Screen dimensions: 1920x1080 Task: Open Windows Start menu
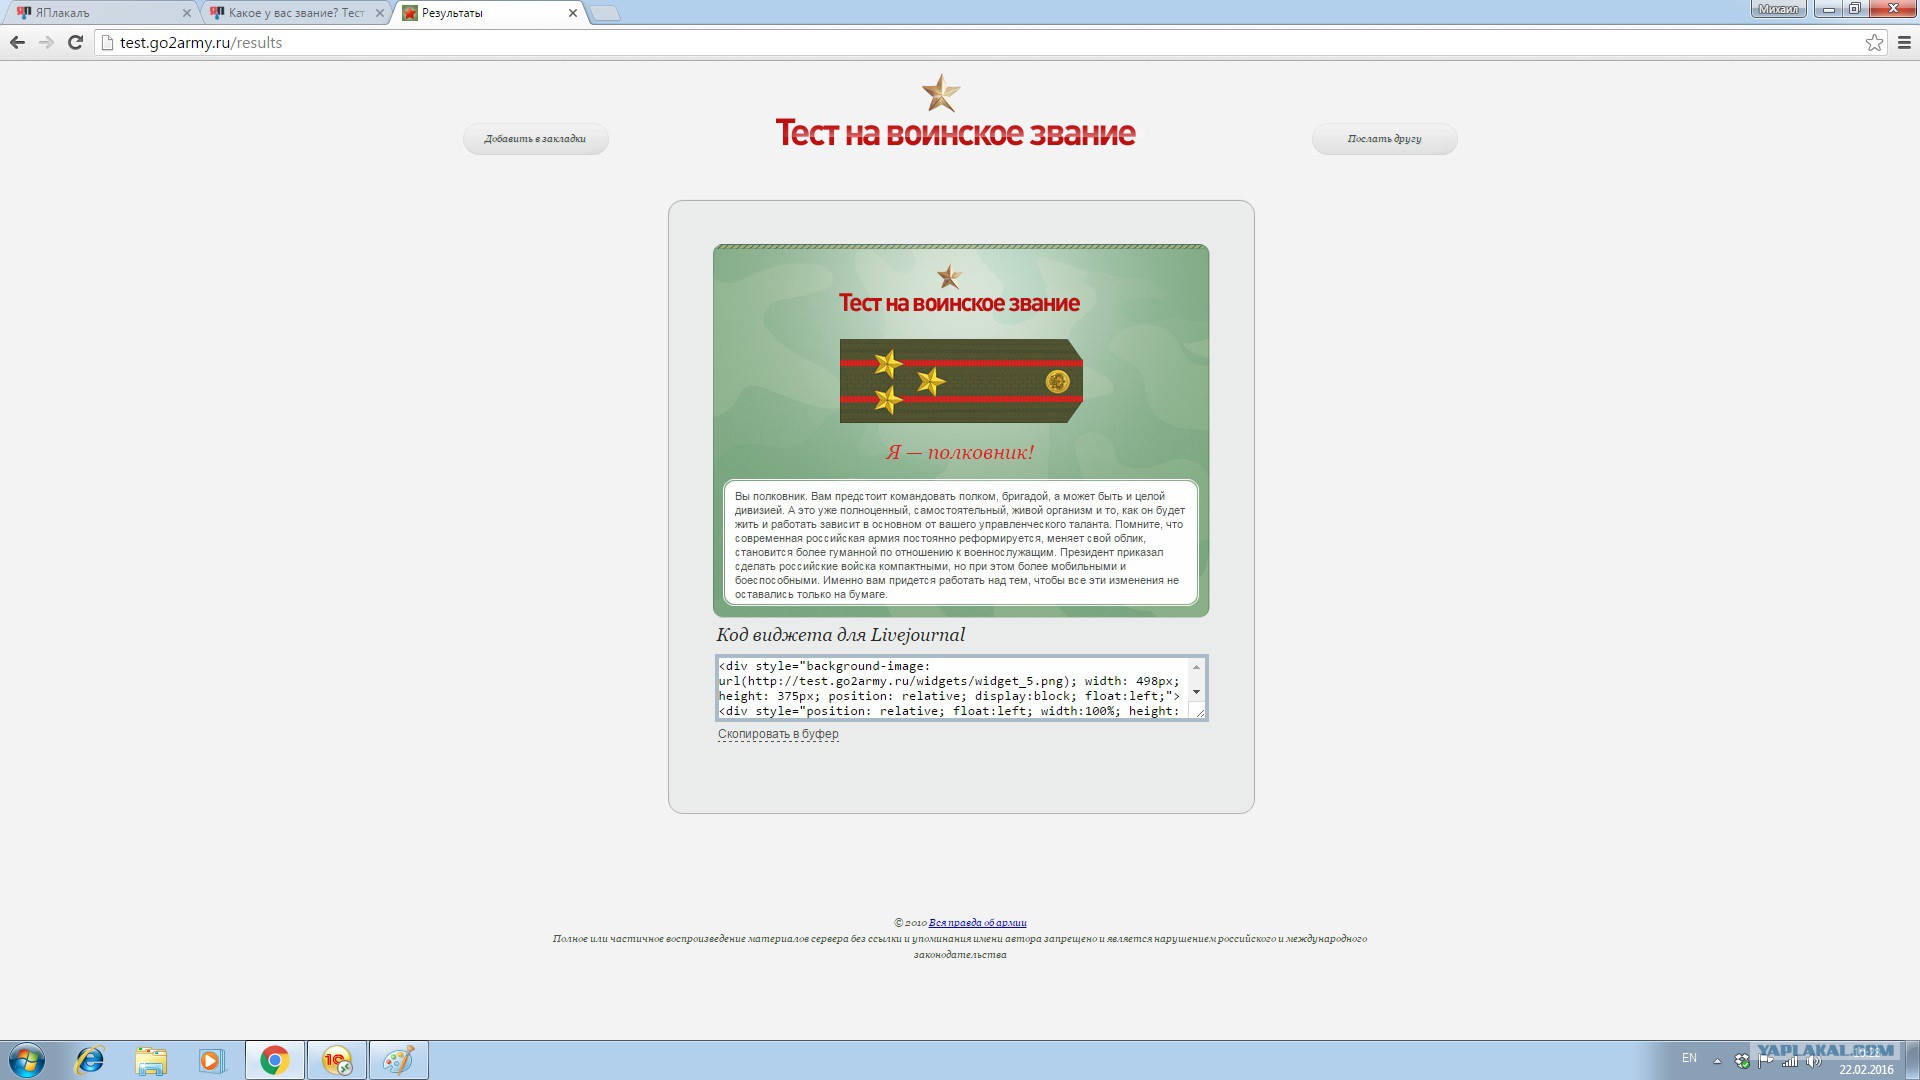click(27, 1060)
